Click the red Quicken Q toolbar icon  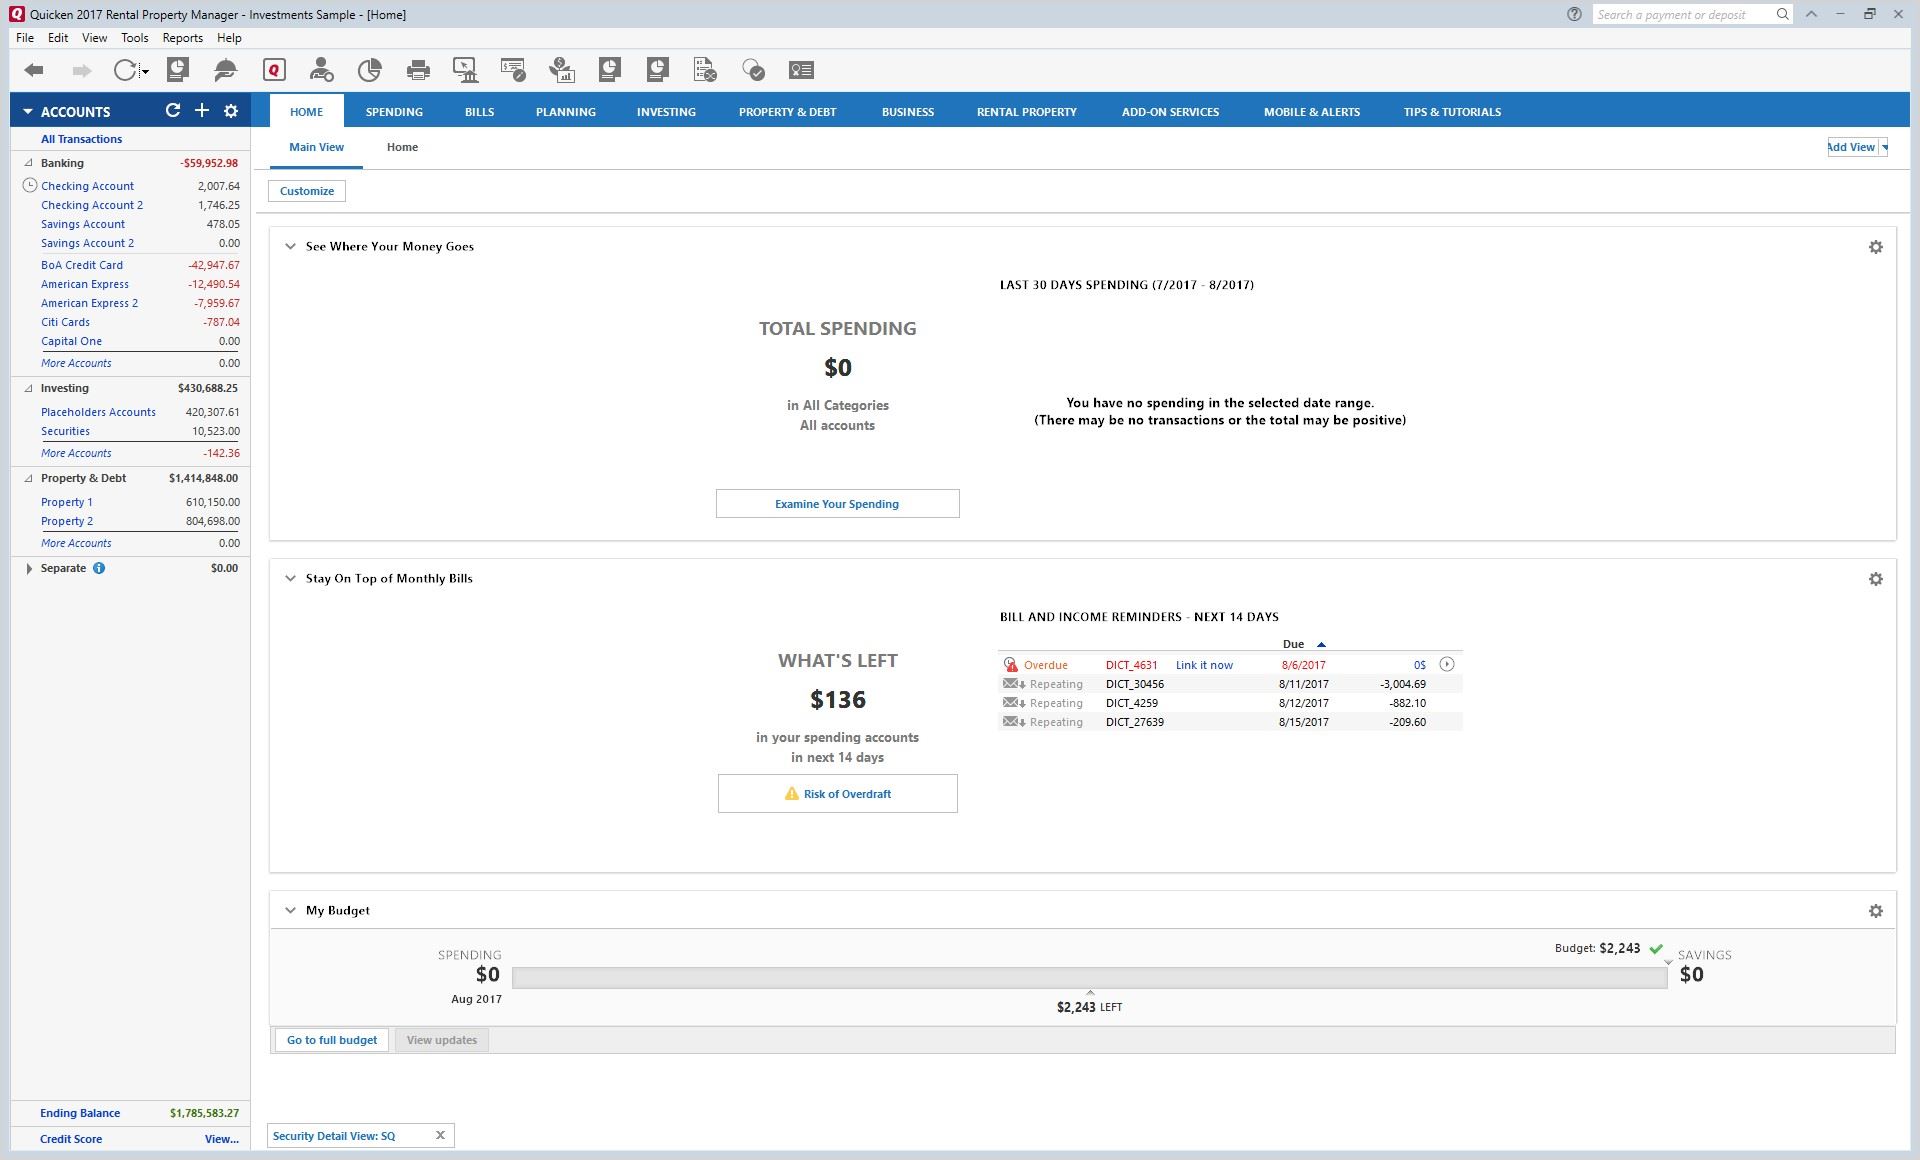coord(274,70)
